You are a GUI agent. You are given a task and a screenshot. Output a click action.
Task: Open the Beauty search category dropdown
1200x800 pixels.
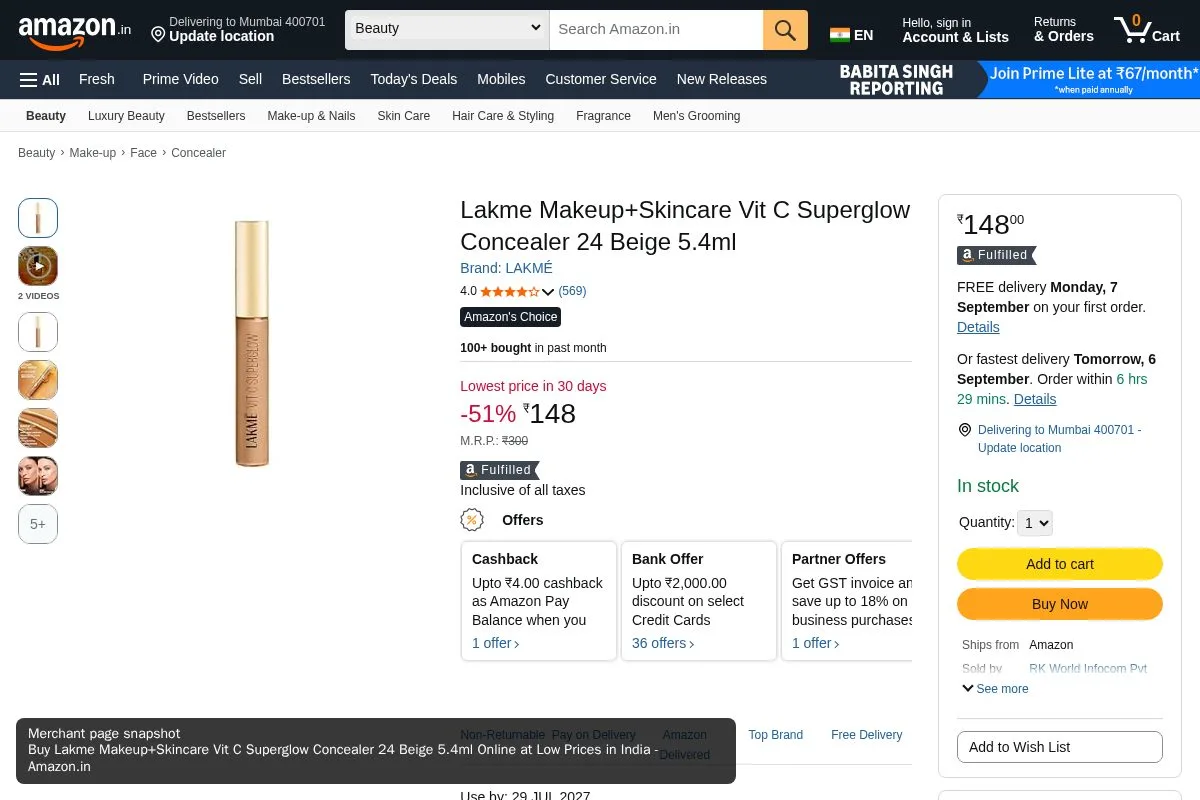(447, 29)
